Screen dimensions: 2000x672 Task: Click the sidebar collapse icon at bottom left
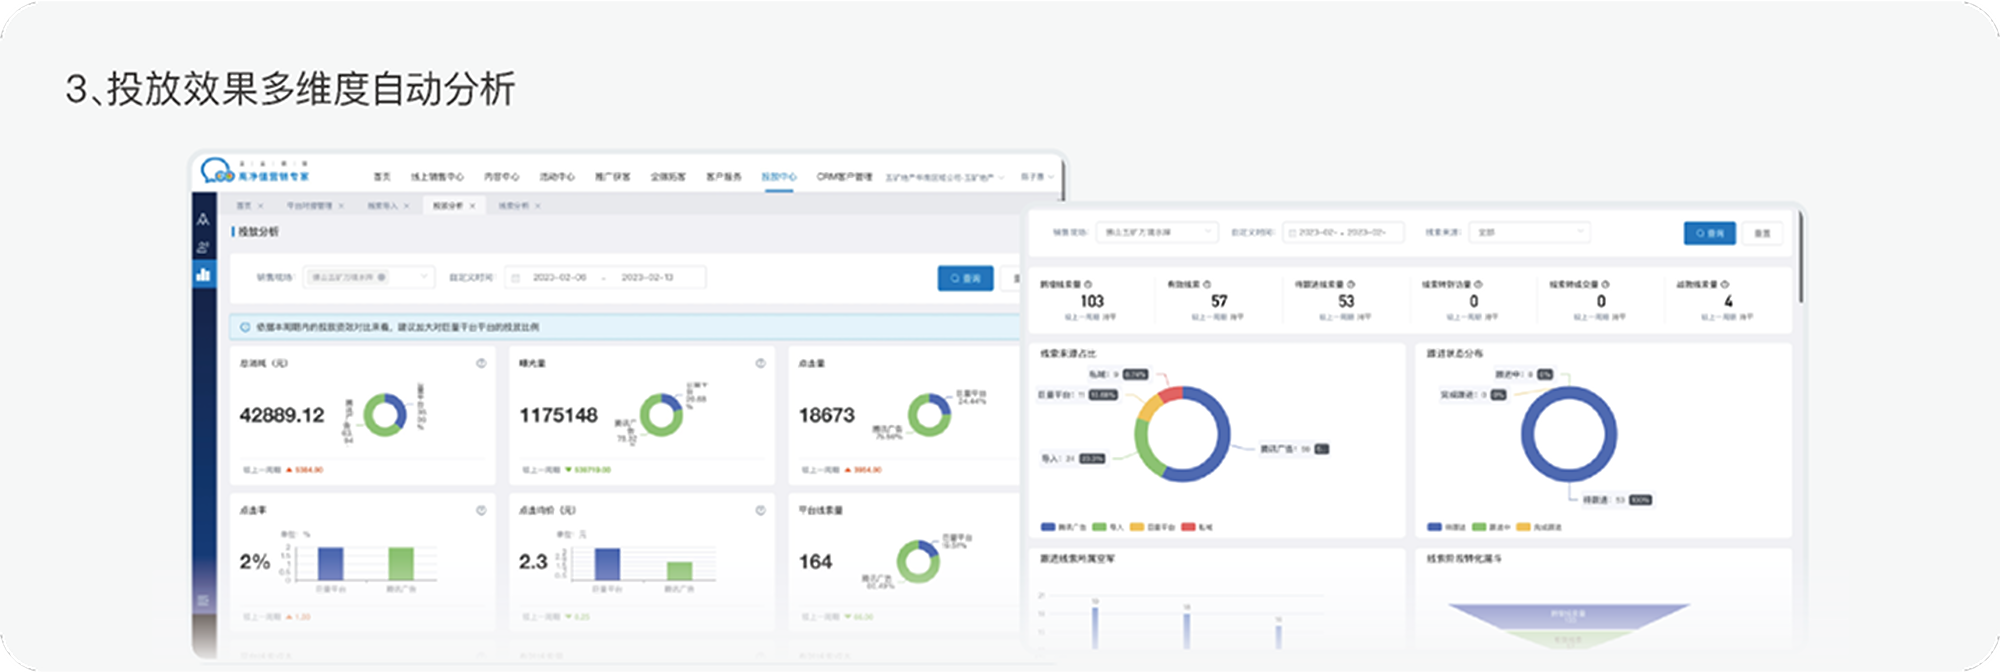[x=204, y=600]
